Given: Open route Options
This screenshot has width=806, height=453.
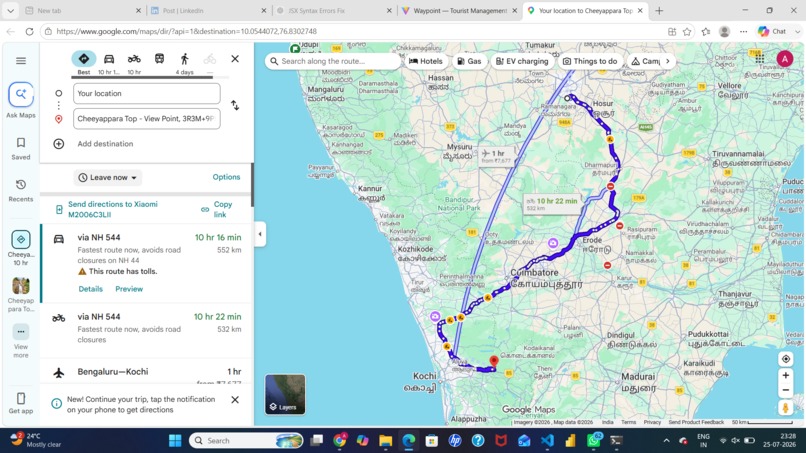Looking at the screenshot, I should click(x=226, y=177).
